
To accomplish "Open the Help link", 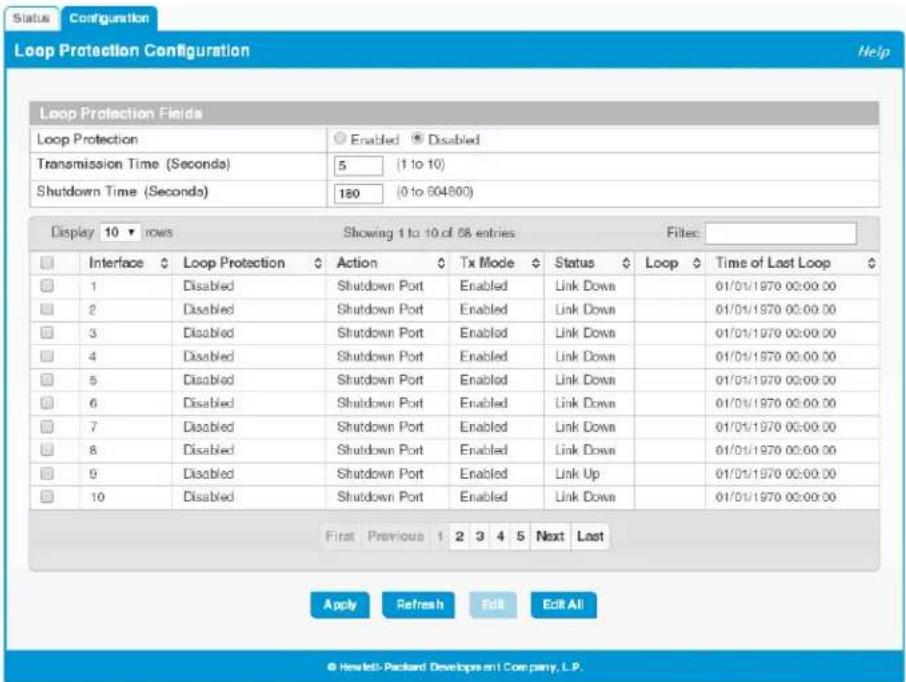I will coord(873,51).
